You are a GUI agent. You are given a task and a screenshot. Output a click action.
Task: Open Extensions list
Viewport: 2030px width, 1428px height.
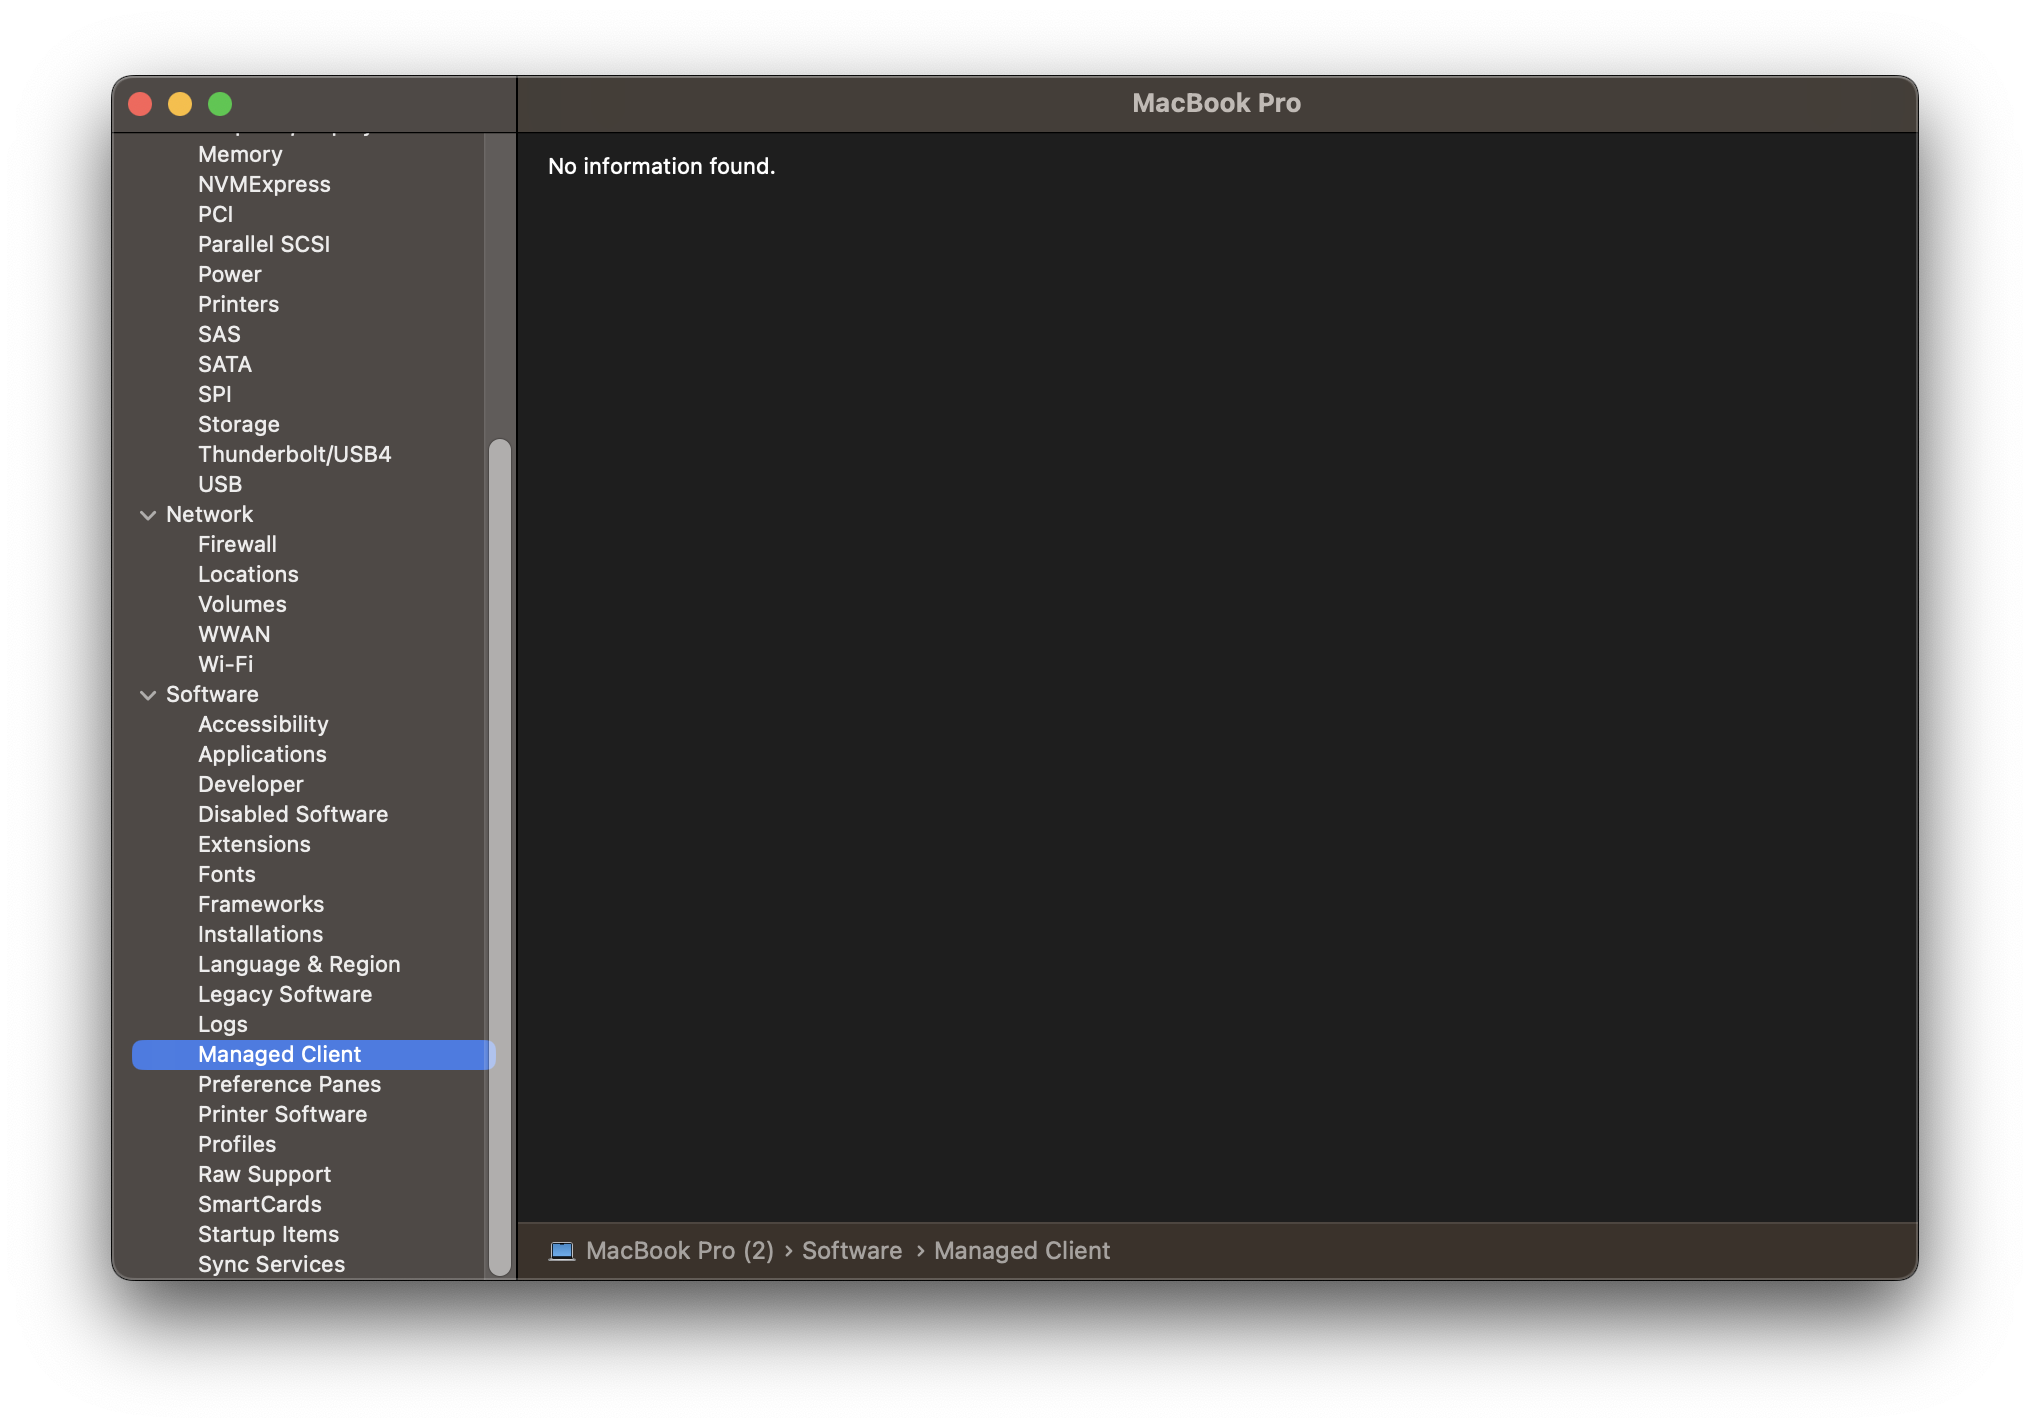tap(254, 845)
